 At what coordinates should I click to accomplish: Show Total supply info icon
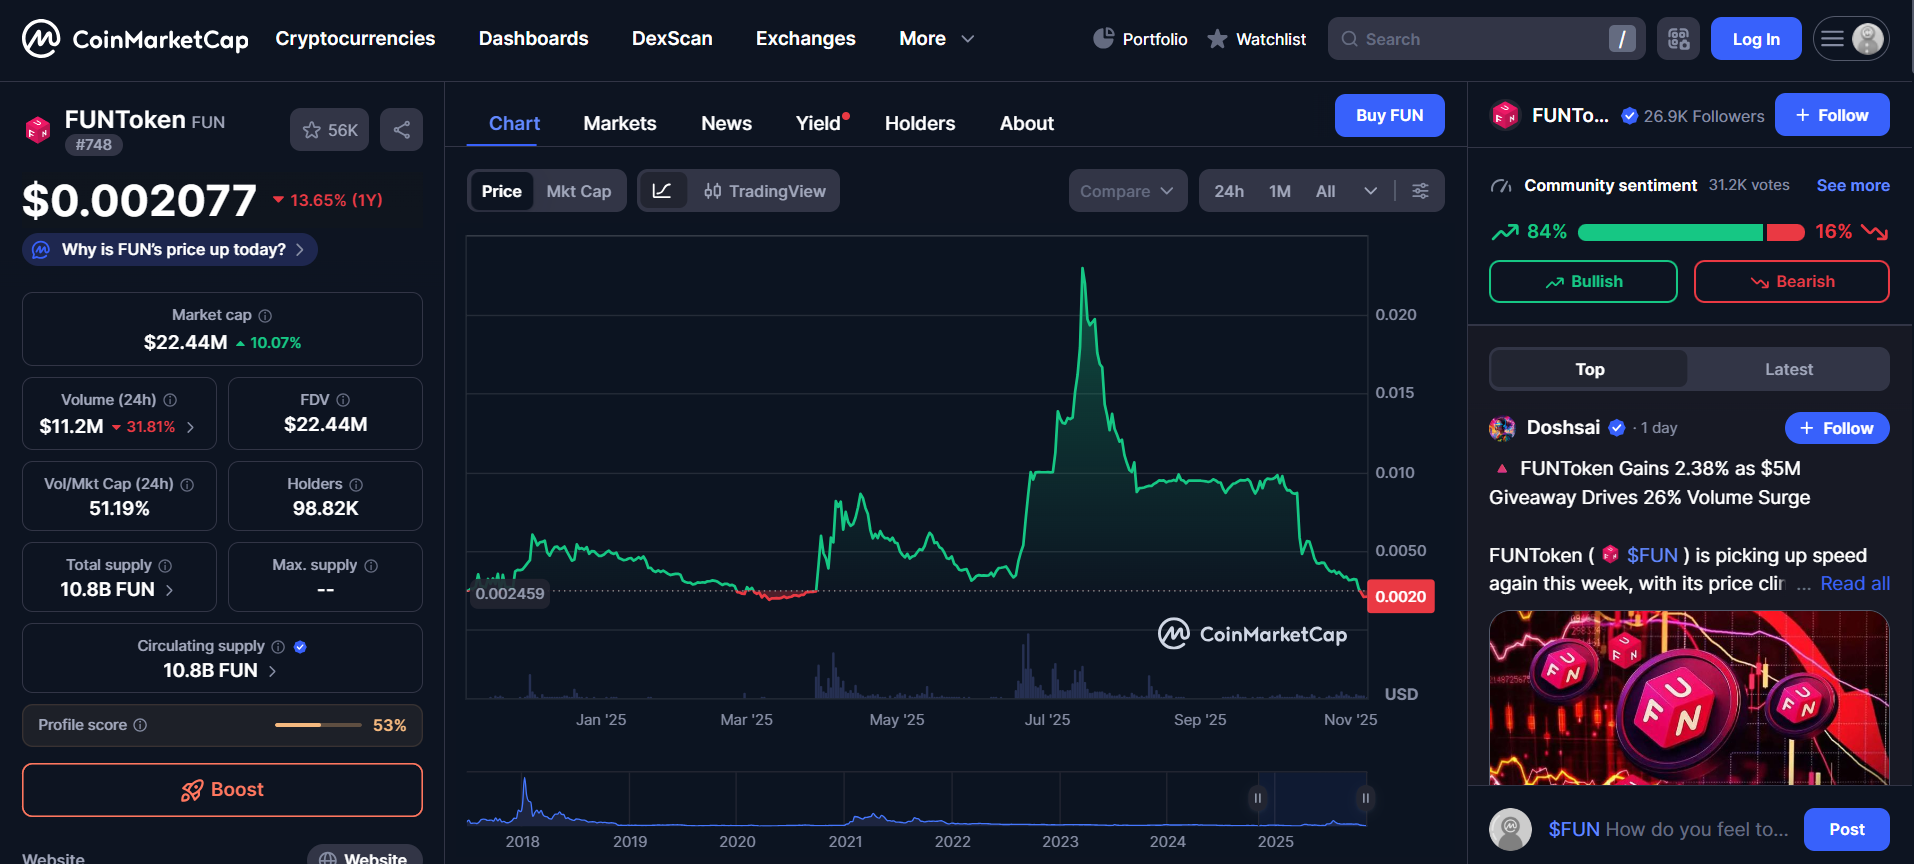click(x=165, y=566)
